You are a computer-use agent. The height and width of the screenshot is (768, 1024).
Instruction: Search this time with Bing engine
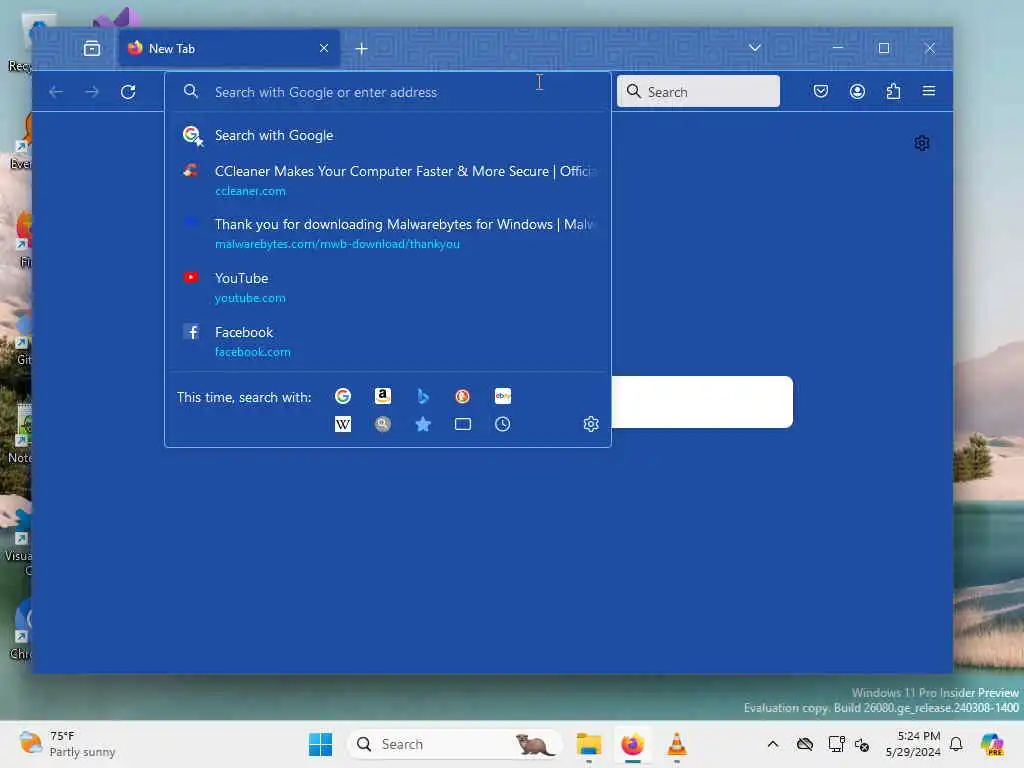coord(423,396)
